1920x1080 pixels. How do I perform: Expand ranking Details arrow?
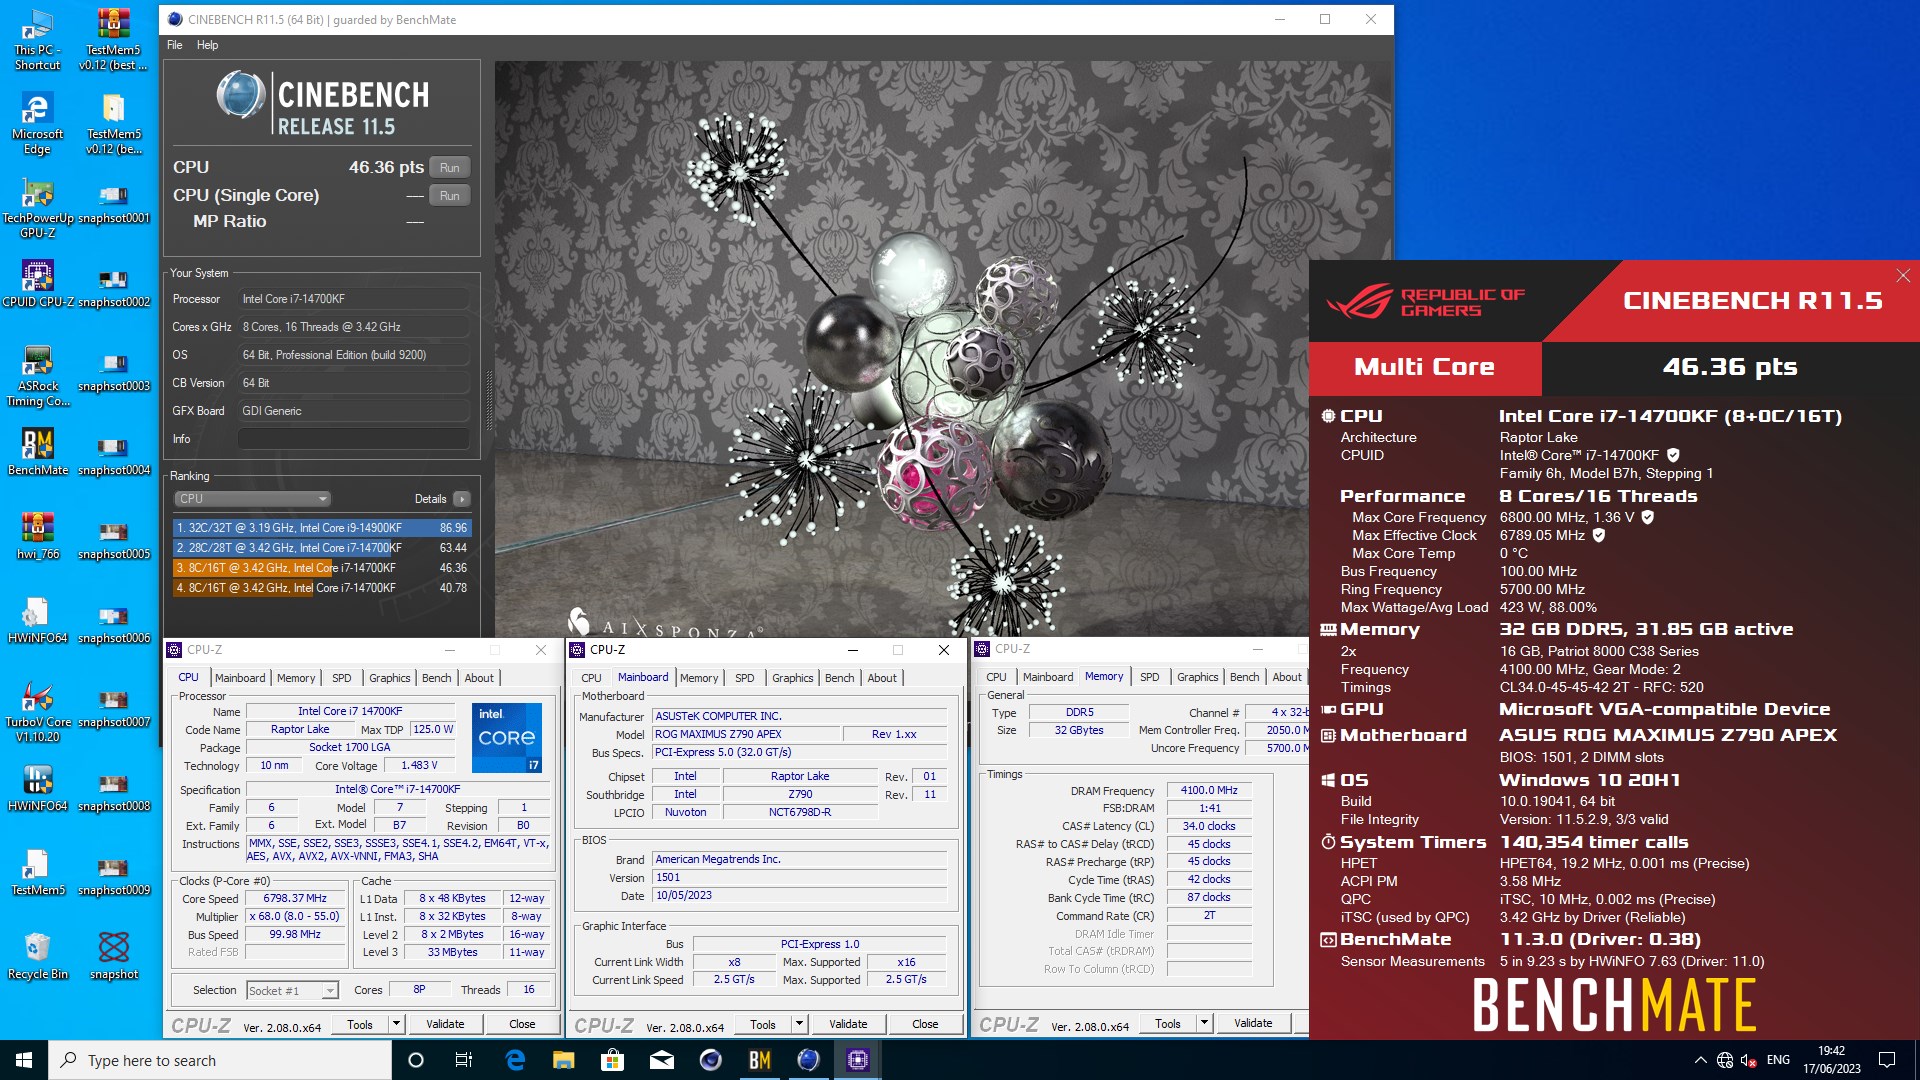tap(461, 499)
